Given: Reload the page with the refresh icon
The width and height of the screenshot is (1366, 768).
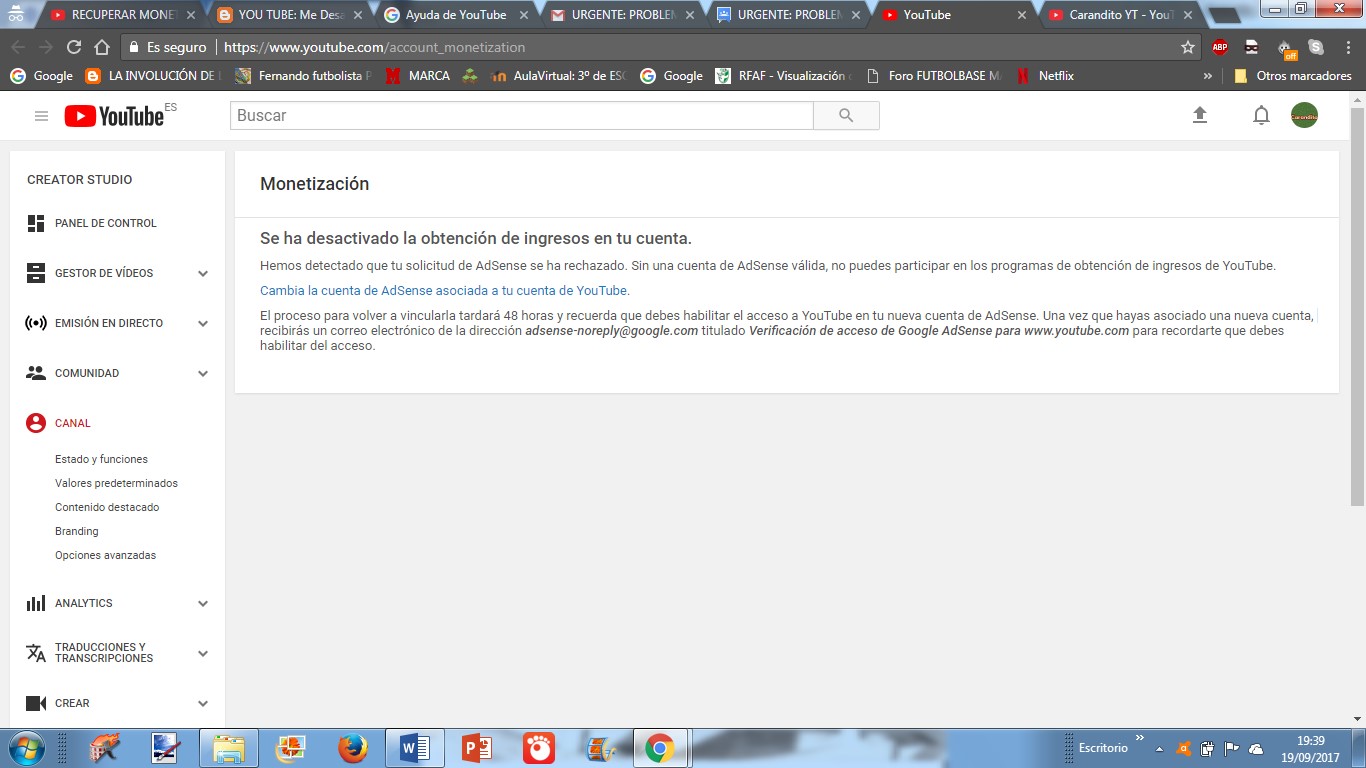Looking at the screenshot, I should (x=74, y=47).
